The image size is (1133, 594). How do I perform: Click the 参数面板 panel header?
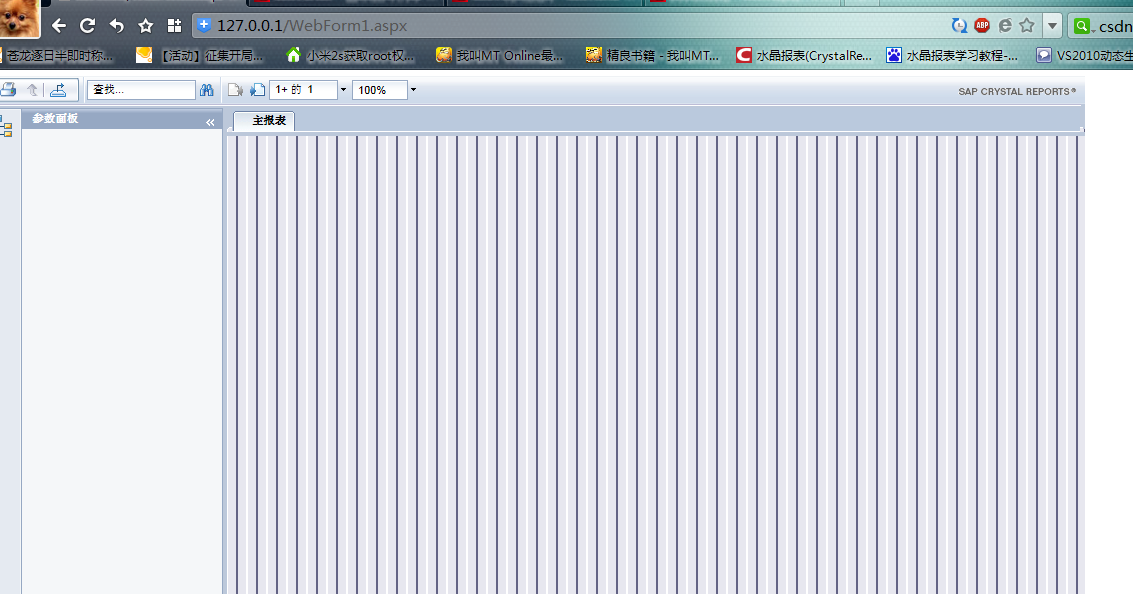point(121,119)
